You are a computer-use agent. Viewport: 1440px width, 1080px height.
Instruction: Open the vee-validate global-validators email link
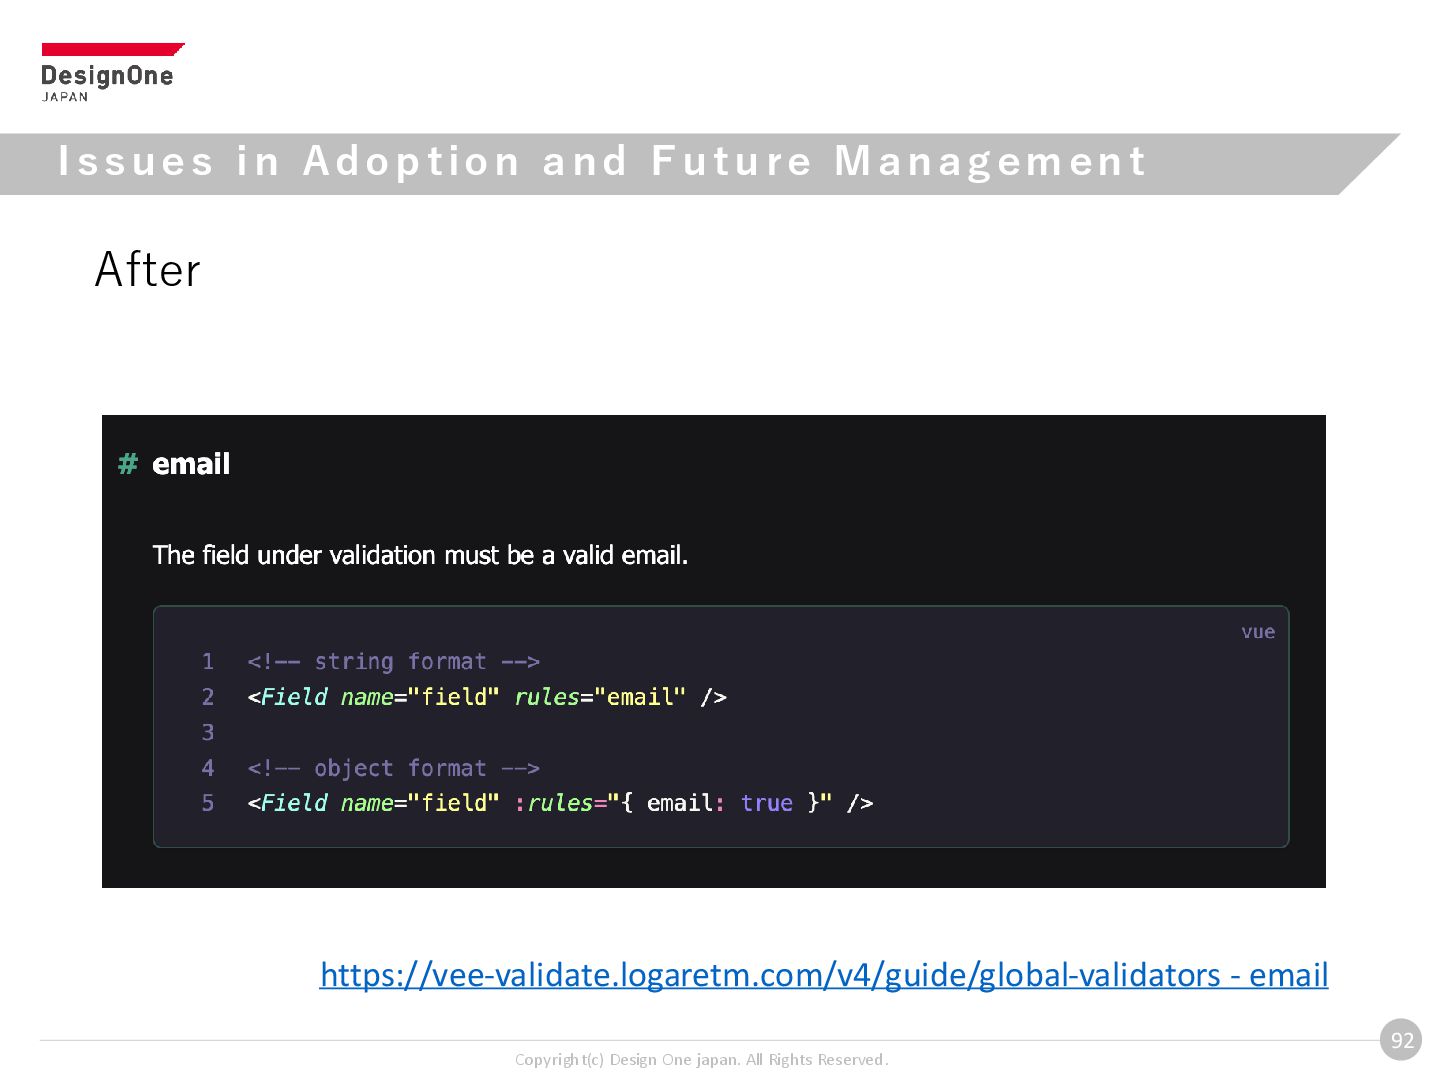click(823, 974)
